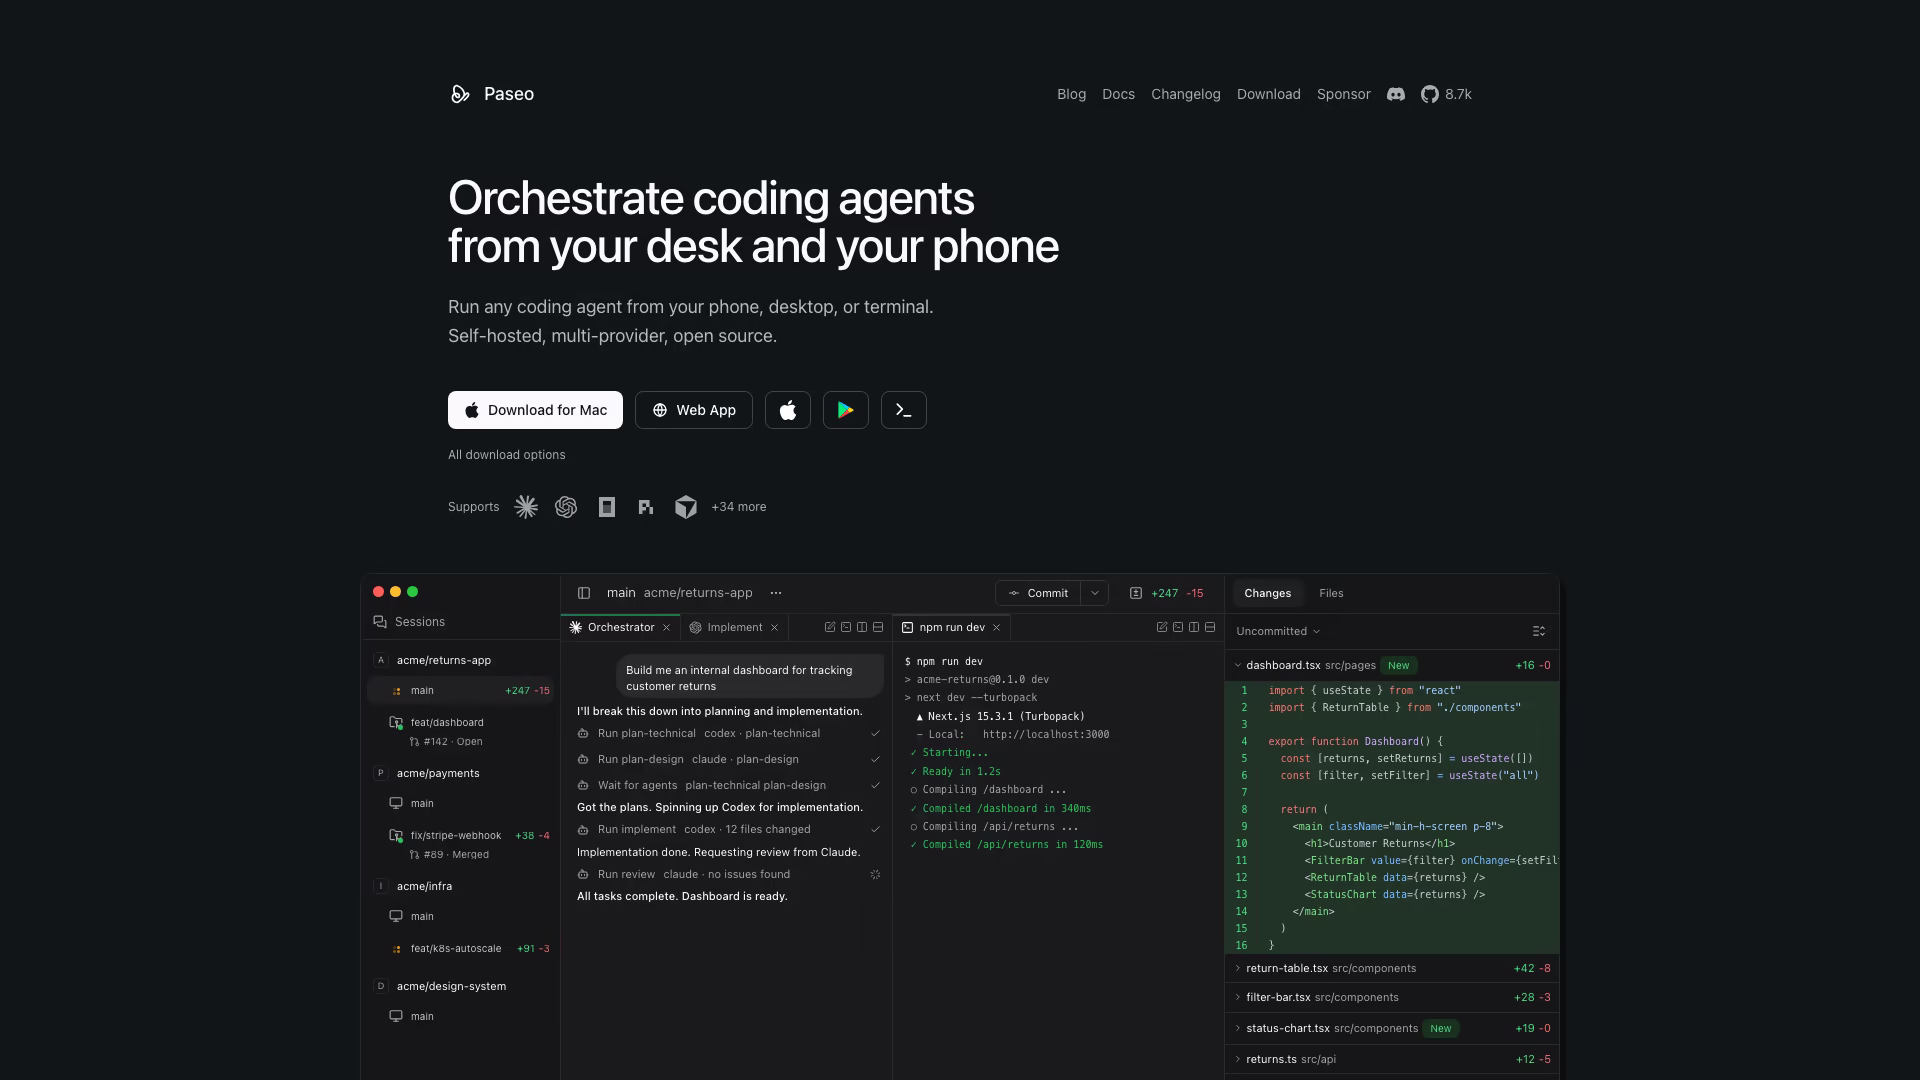Click the Web App button
The image size is (1920, 1080).
(694, 410)
